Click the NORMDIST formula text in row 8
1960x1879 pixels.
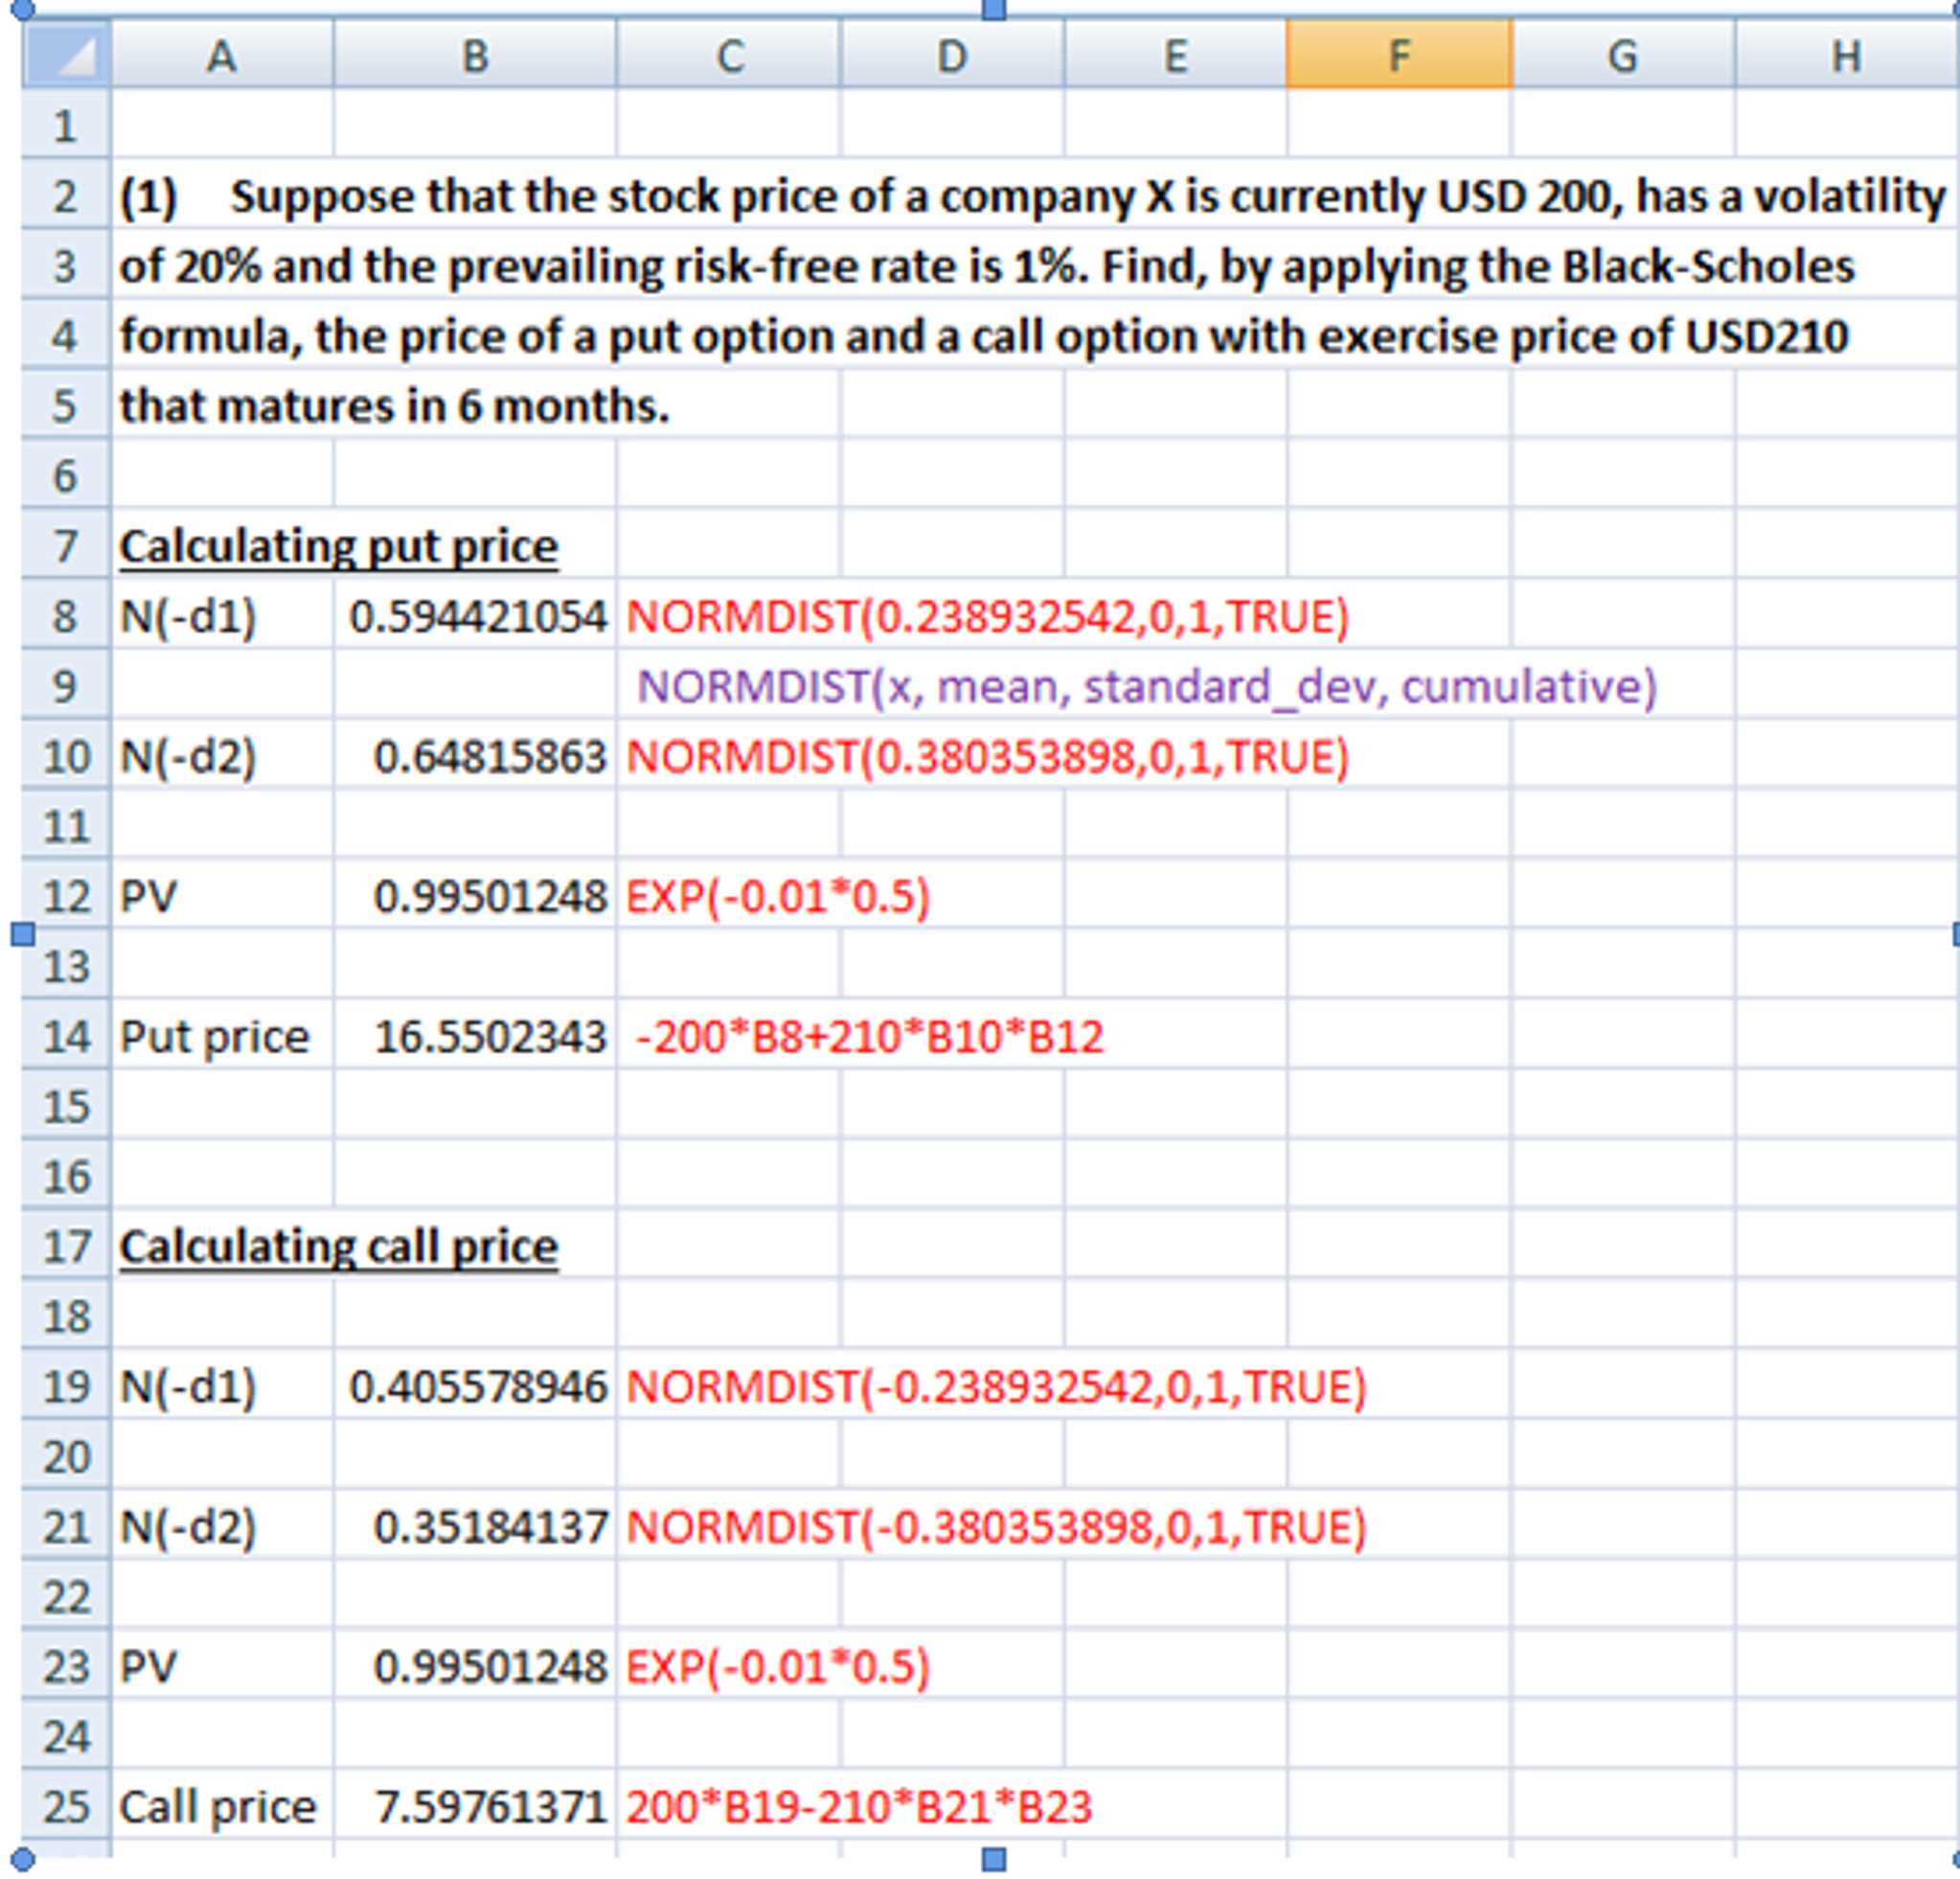[x=990, y=615]
